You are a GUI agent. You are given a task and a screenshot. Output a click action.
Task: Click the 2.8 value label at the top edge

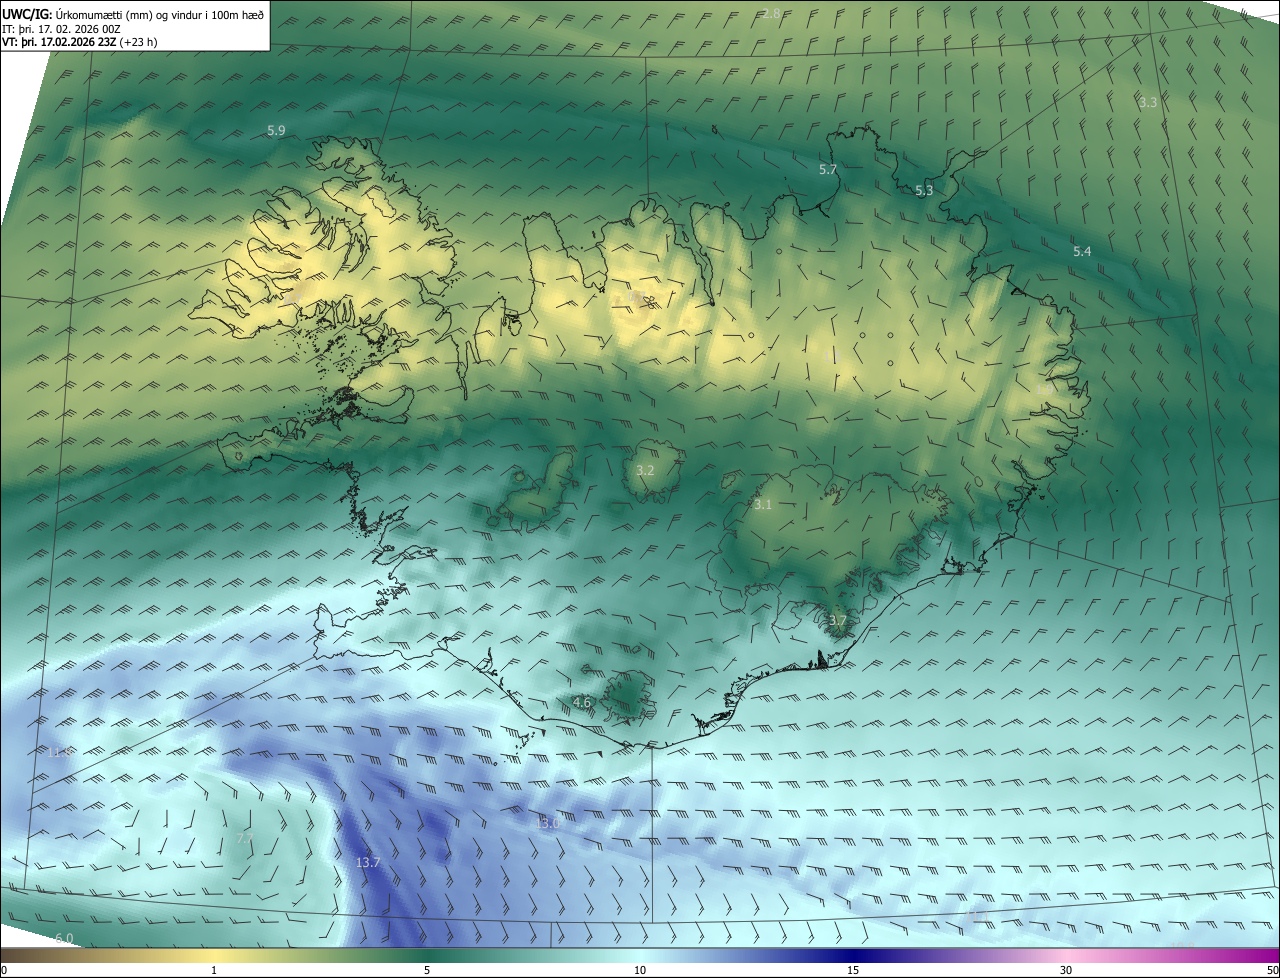coord(771,13)
